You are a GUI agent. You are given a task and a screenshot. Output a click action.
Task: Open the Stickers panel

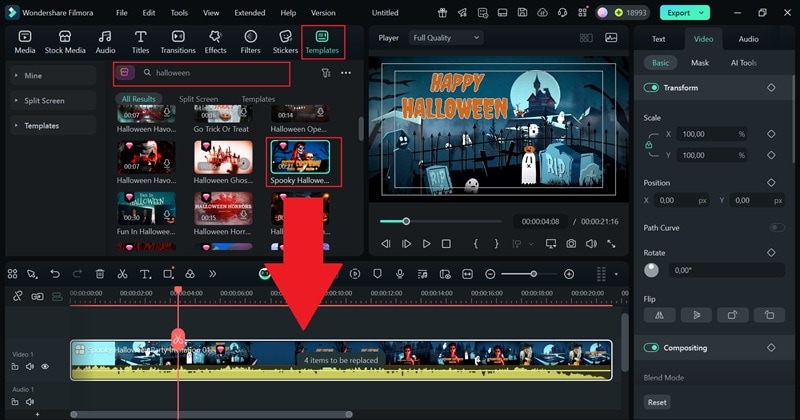[x=285, y=42]
